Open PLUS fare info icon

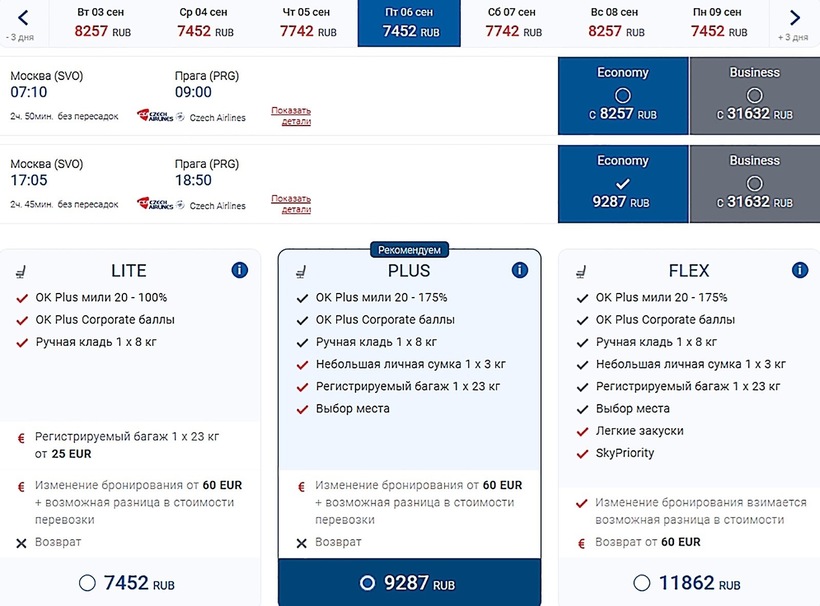click(x=519, y=270)
